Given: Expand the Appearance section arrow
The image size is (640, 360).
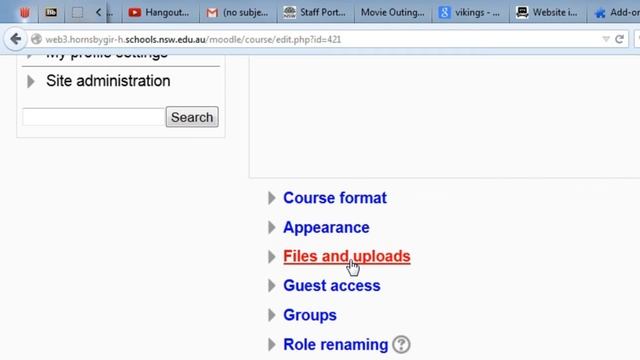Looking at the screenshot, I should 271,227.
